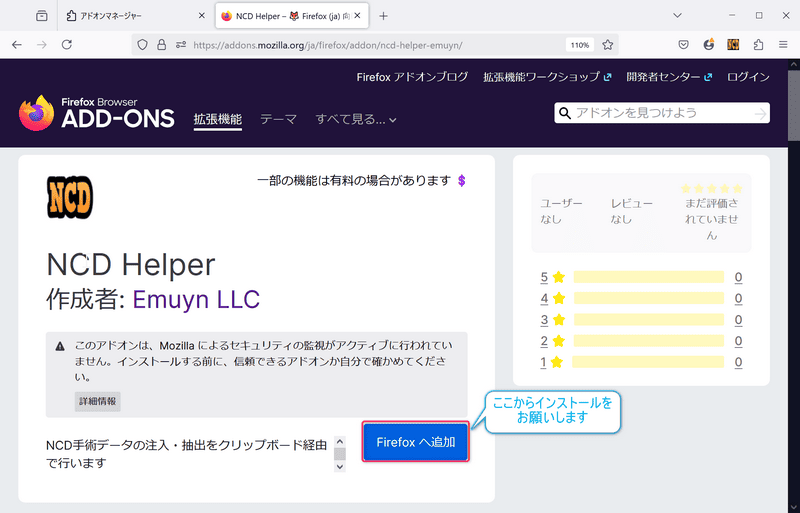This screenshot has height=513, width=800.
Task: Open the Pocket save icon
Action: pos(684,45)
